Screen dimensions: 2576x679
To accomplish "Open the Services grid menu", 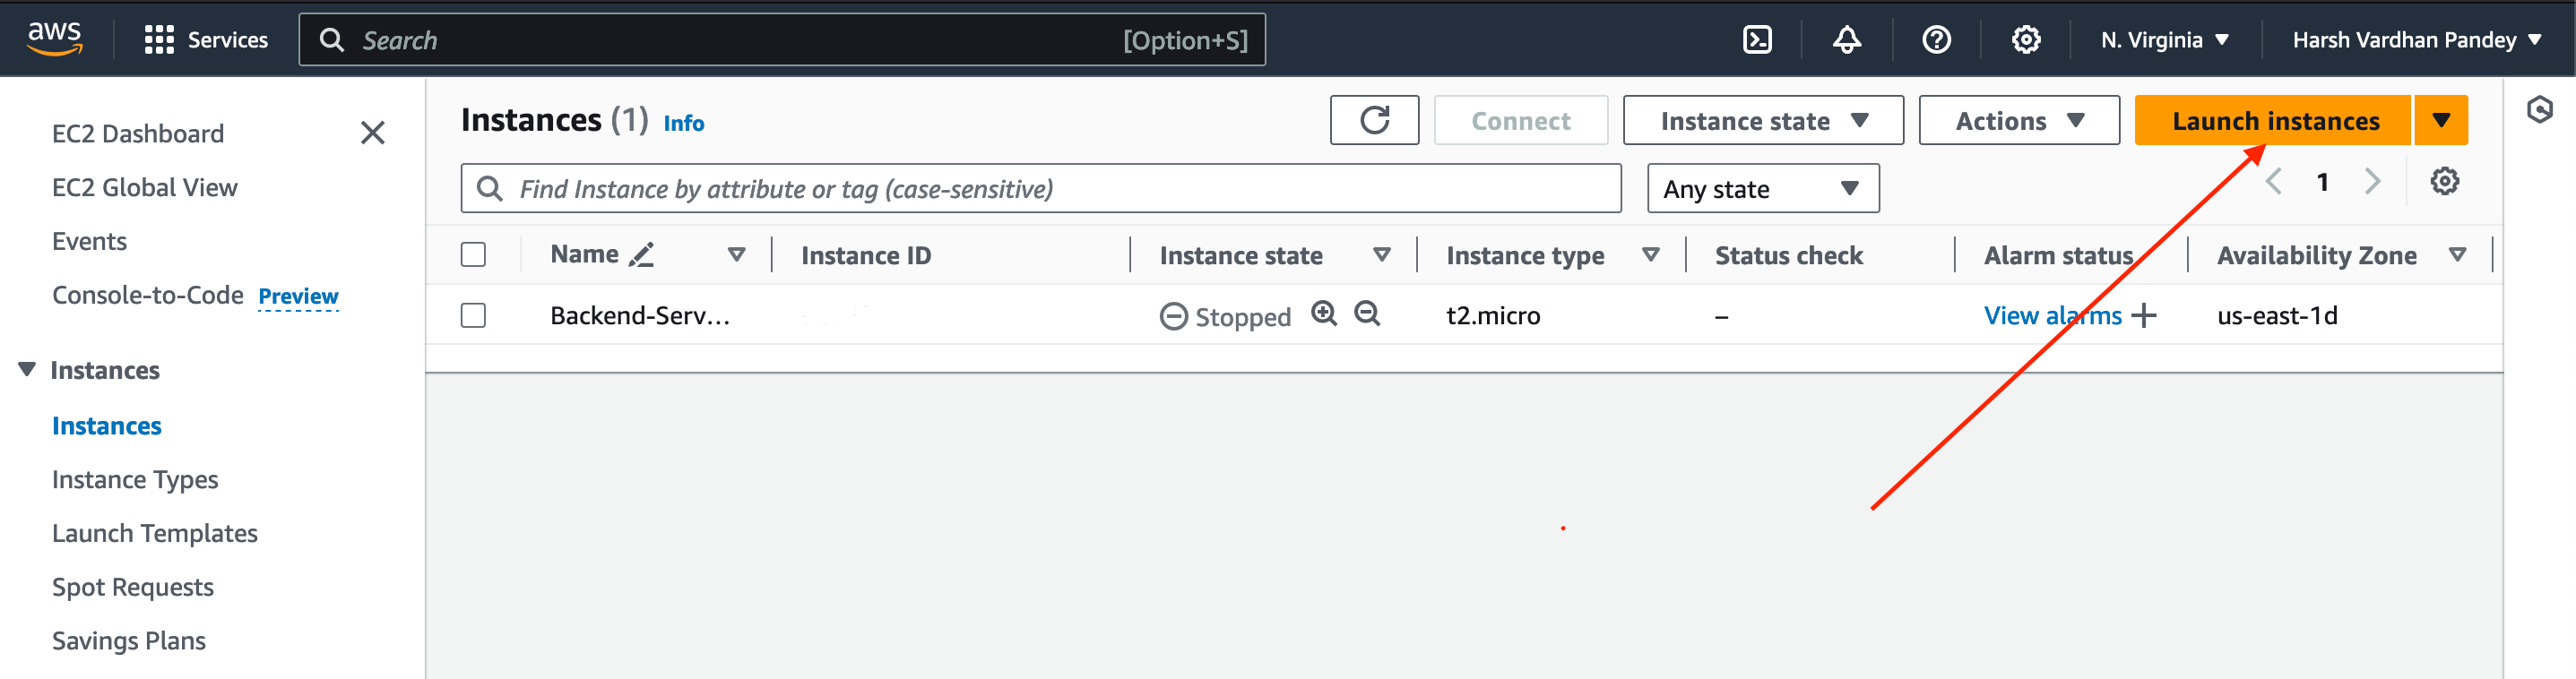I will coord(159,40).
